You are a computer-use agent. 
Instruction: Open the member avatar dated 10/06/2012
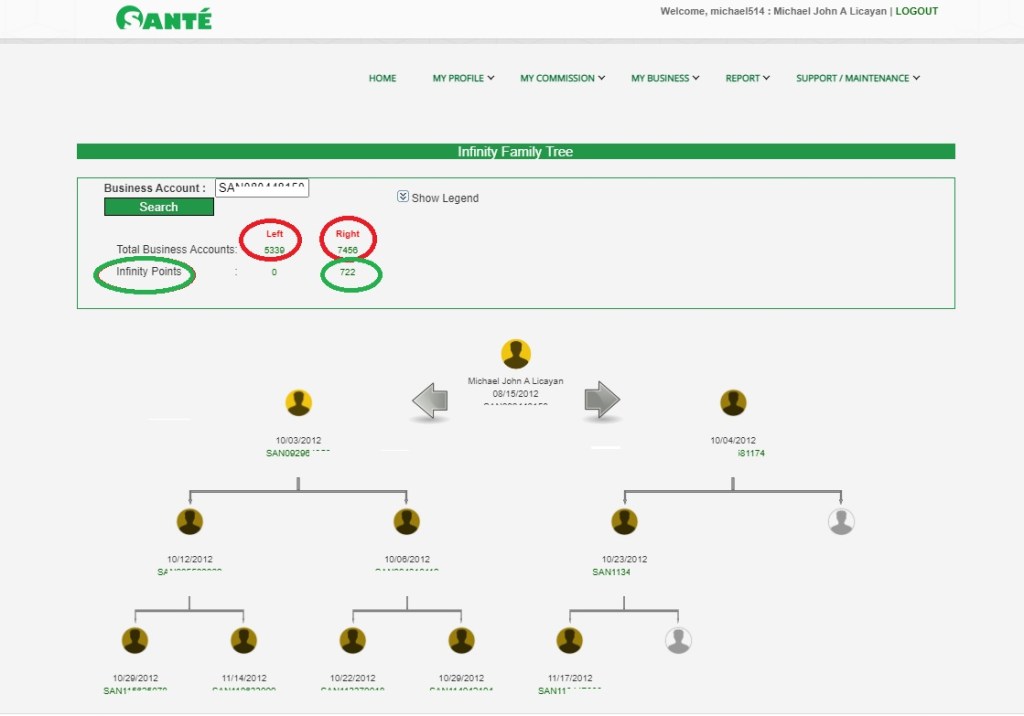click(x=406, y=521)
